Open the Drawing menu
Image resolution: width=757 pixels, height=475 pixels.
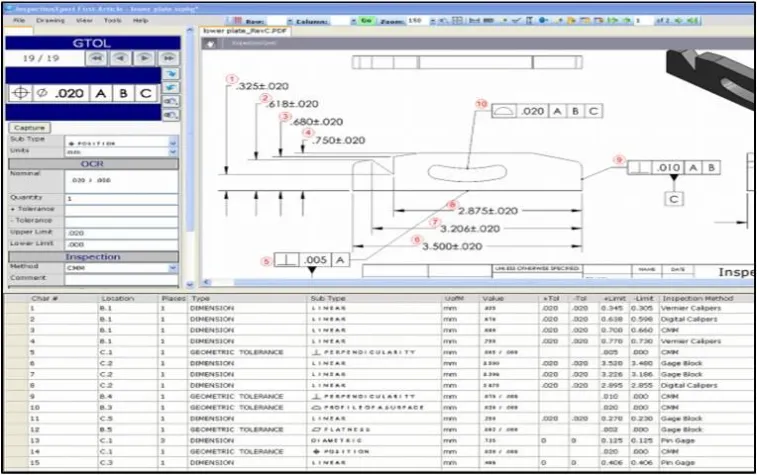[49, 19]
